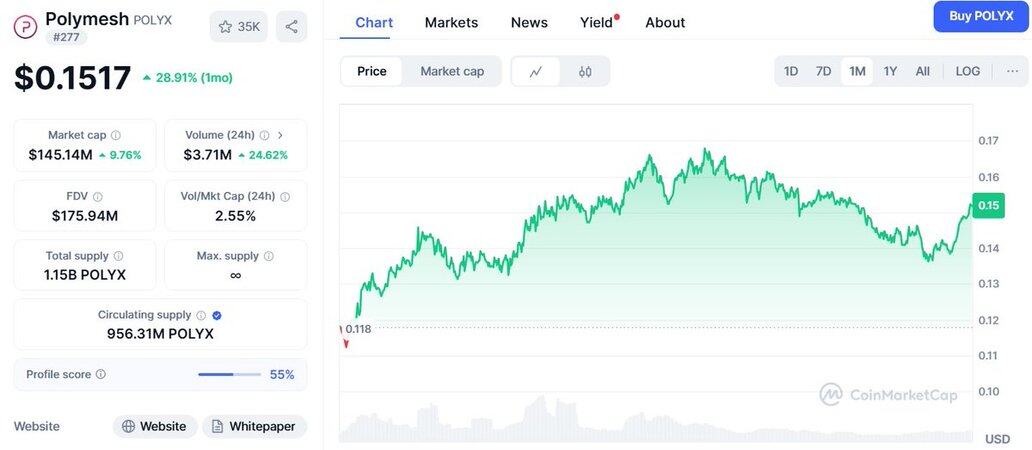Select the 1Y time range

890,71
